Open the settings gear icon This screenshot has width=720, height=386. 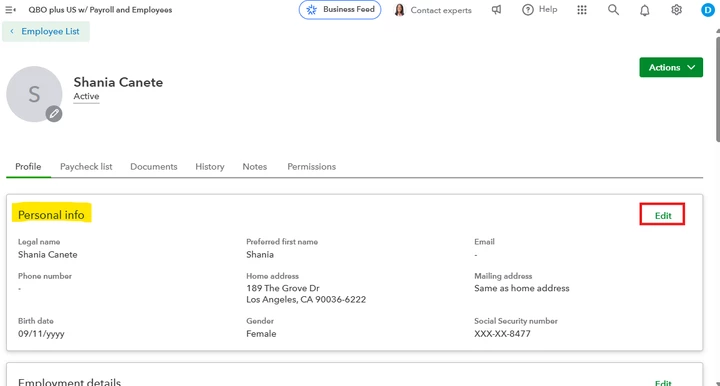click(x=676, y=10)
